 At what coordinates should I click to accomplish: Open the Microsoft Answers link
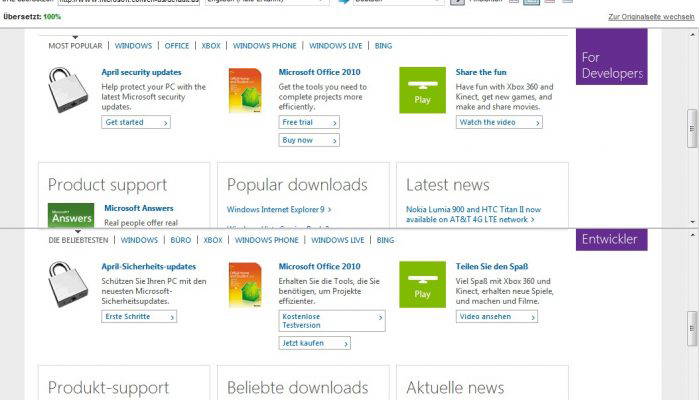pos(139,208)
